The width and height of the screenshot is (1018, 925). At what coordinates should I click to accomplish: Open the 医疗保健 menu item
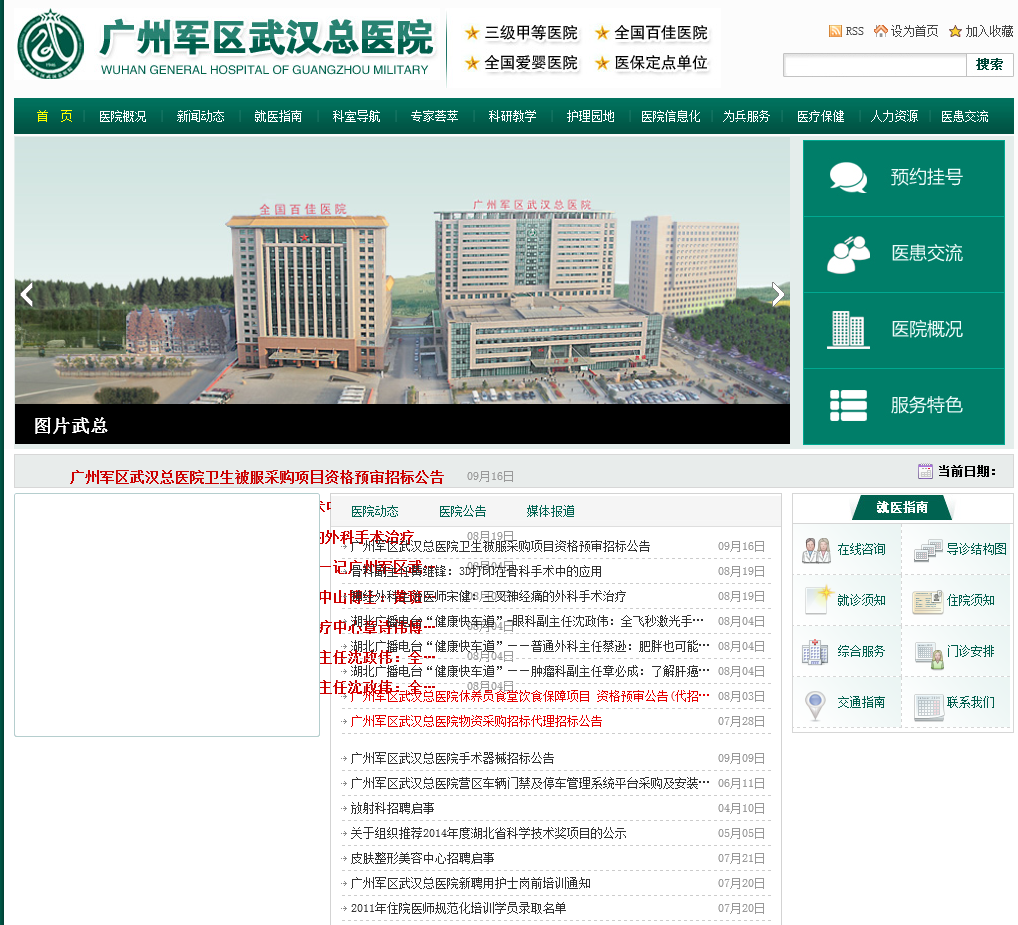tap(821, 116)
